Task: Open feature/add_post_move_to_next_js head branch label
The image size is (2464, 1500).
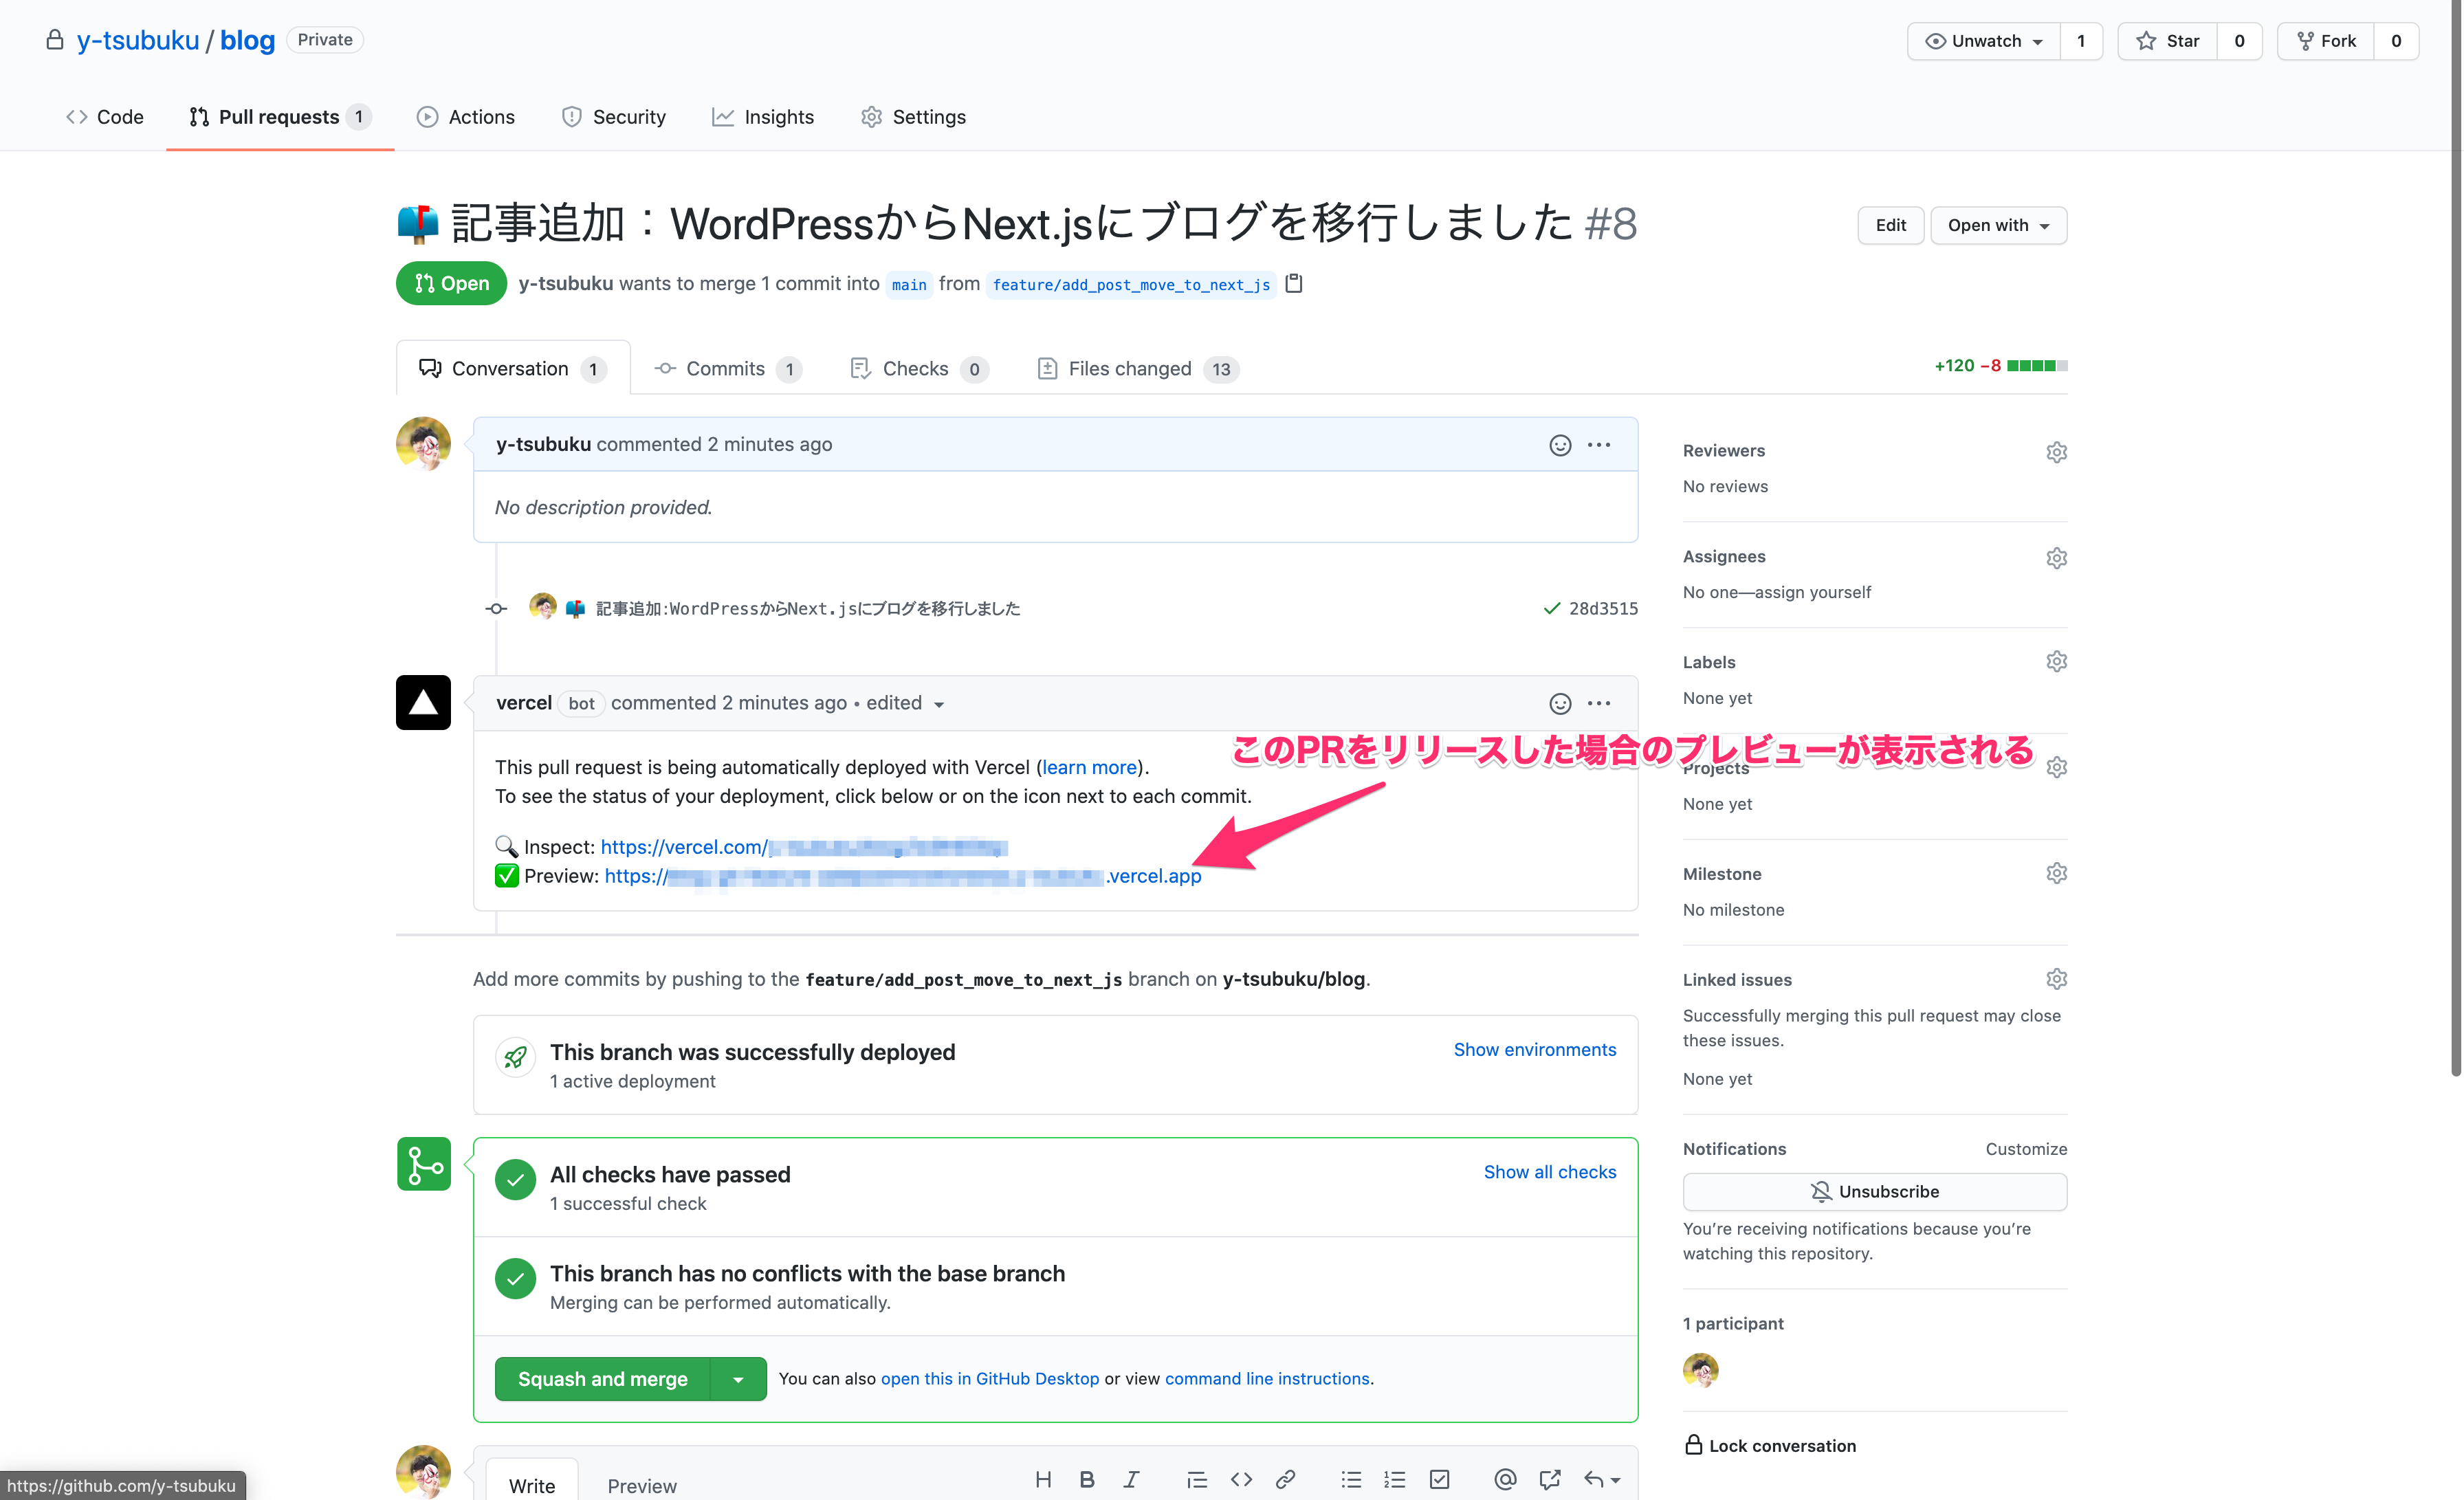Action: (x=1131, y=285)
